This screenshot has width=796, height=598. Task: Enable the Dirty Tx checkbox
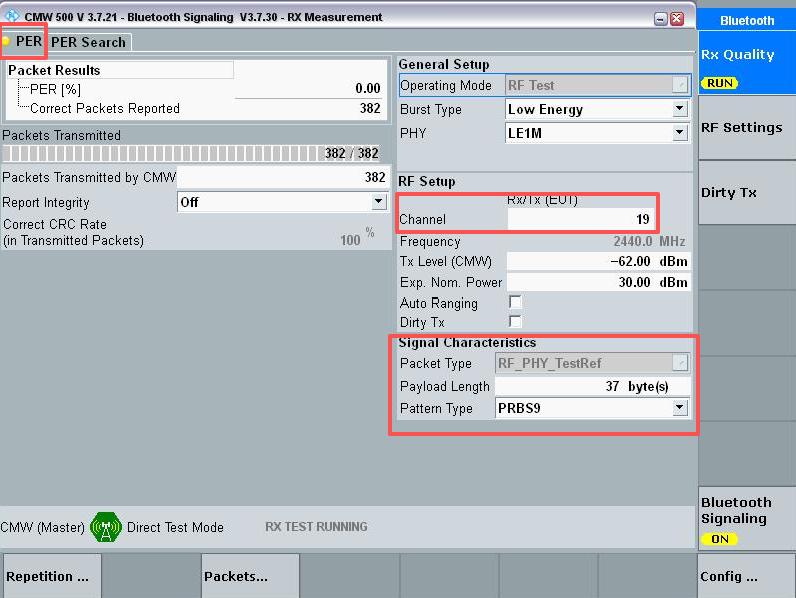coord(515,321)
